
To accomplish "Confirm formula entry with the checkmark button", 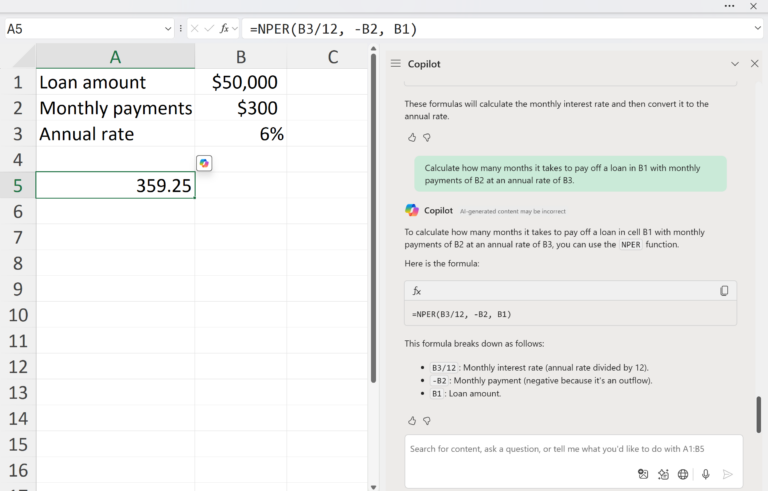I will click(x=209, y=28).
